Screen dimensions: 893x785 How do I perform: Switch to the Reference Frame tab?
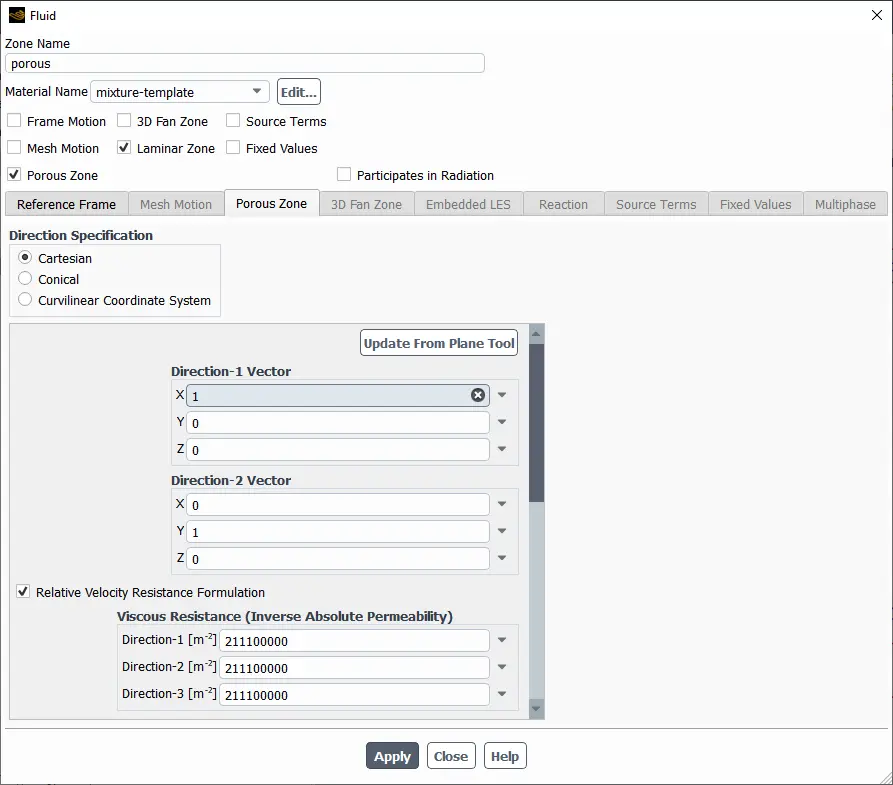[66, 204]
